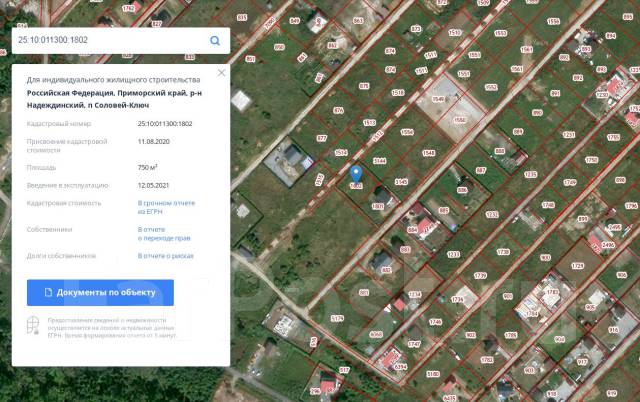Screen dimensions: 640x402
Task: Select parcel label 1739 on the map
Action: pos(480,276)
